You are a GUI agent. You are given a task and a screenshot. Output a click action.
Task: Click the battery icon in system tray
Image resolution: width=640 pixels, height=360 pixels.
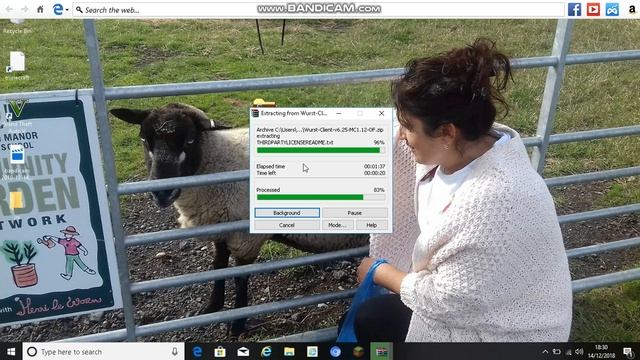pos(556,351)
